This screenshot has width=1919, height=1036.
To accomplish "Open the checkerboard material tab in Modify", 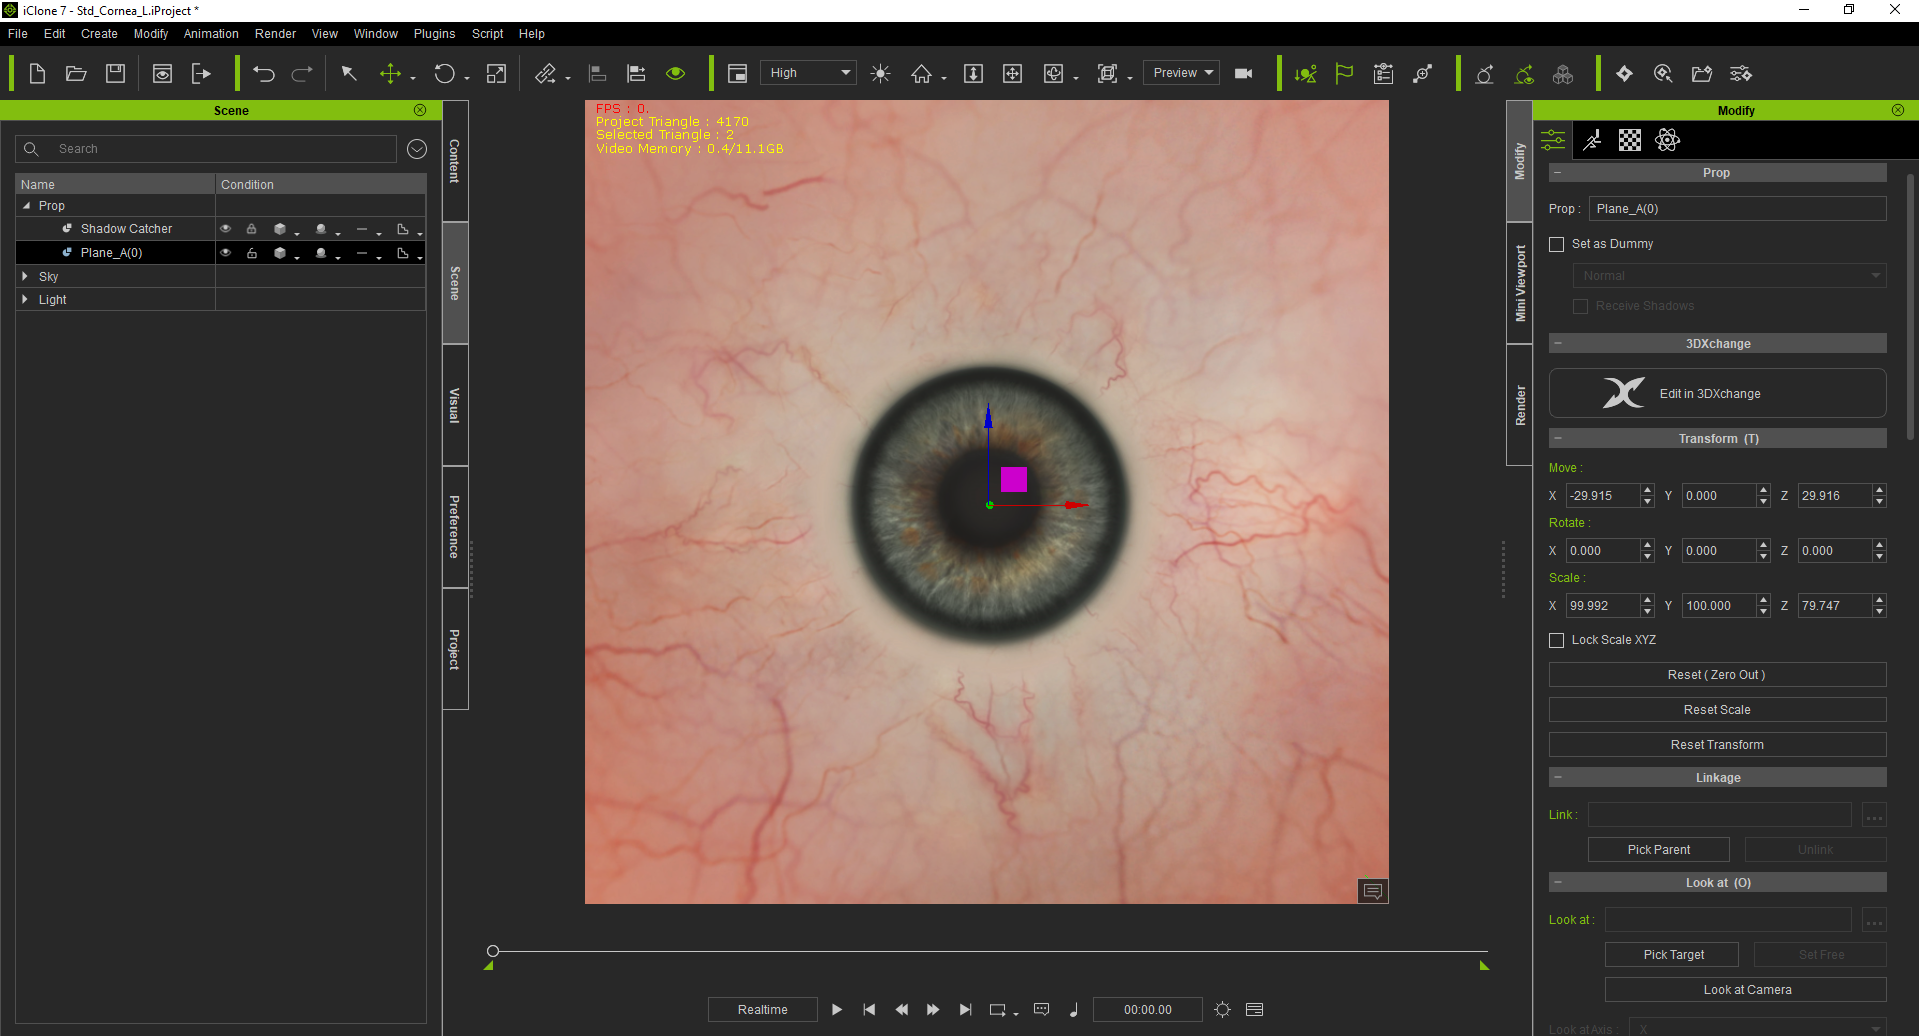I will [1630, 140].
